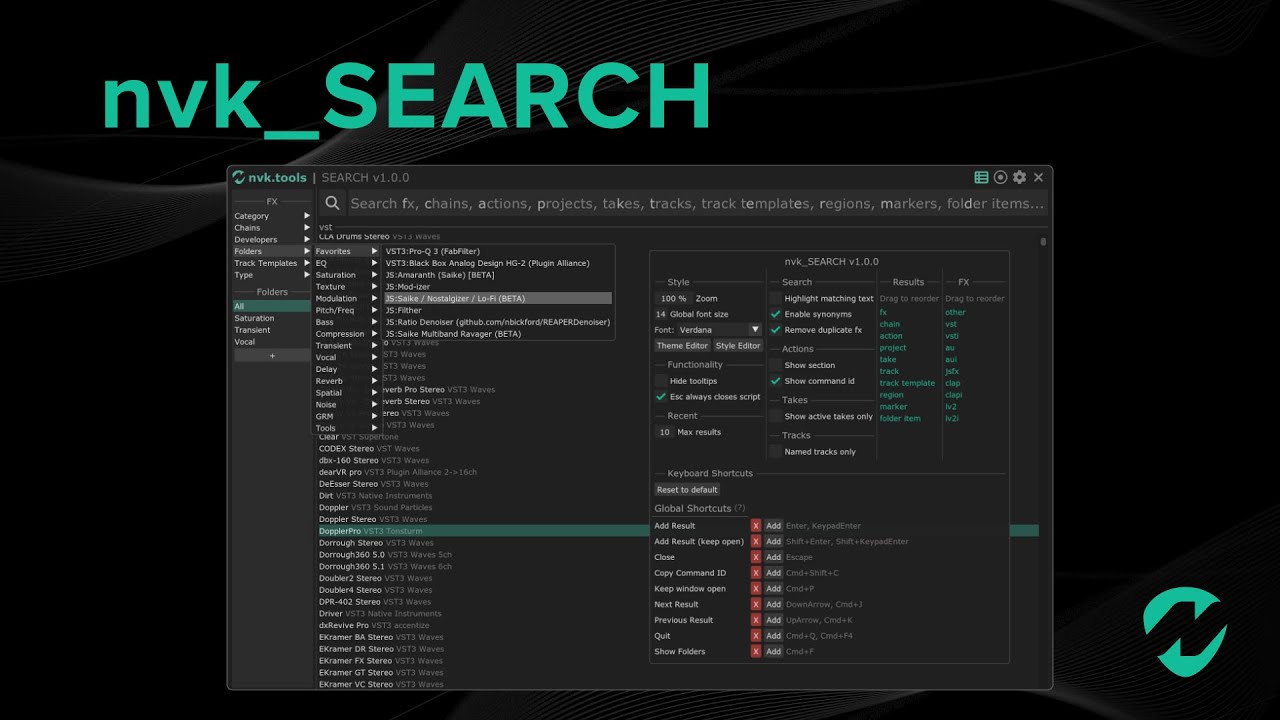Viewport: 1280px width, 720px height.
Task: Click the results list scrollbar handle
Action: click(1043, 241)
